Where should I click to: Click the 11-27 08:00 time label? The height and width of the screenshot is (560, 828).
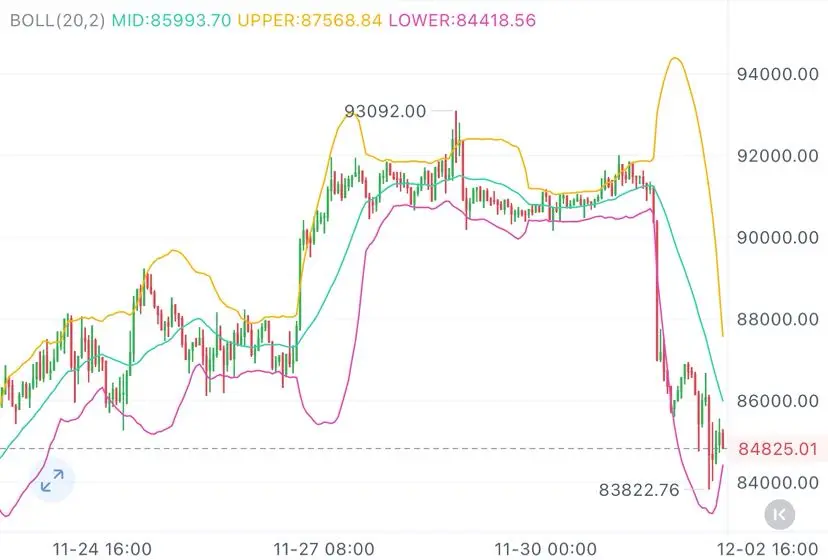pyautogui.click(x=324, y=549)
